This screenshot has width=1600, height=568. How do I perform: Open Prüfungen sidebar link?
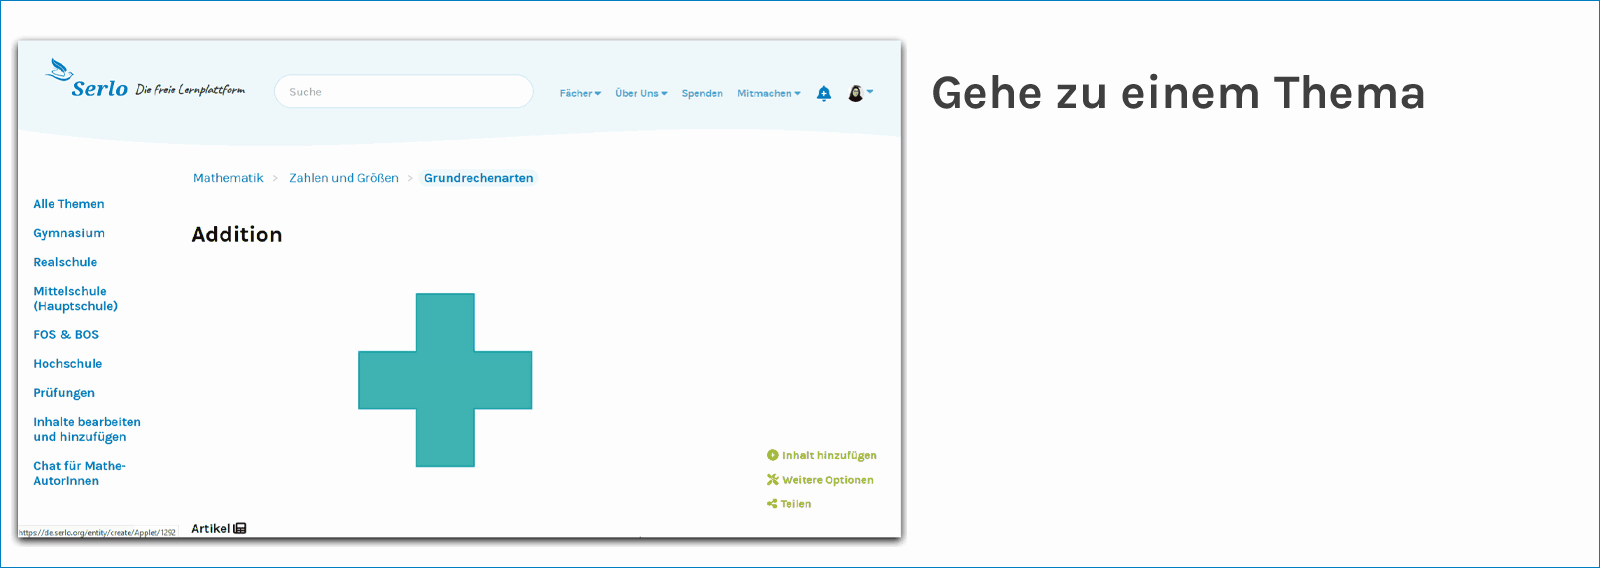pos(64,393)
